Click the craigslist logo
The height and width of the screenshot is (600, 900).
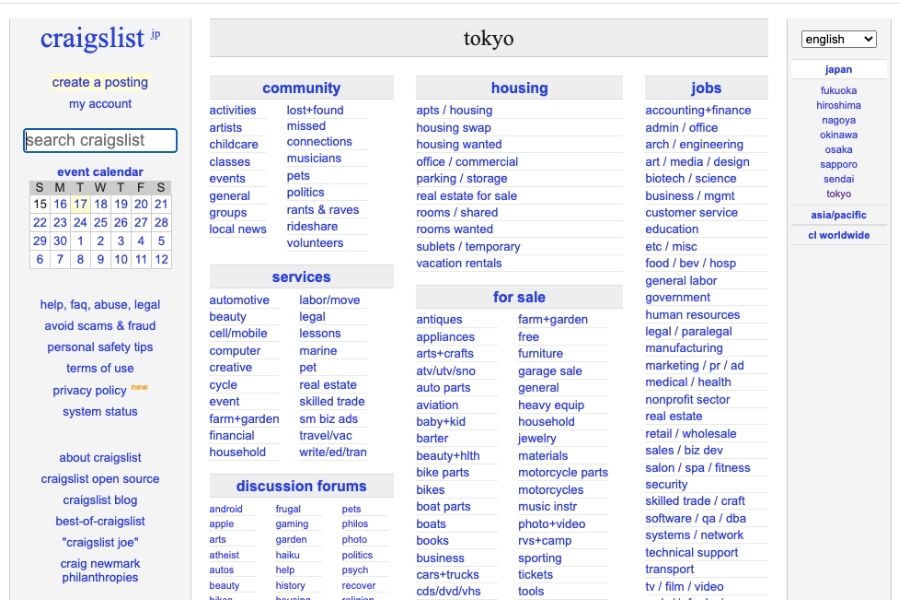click(x=92, y=38)
